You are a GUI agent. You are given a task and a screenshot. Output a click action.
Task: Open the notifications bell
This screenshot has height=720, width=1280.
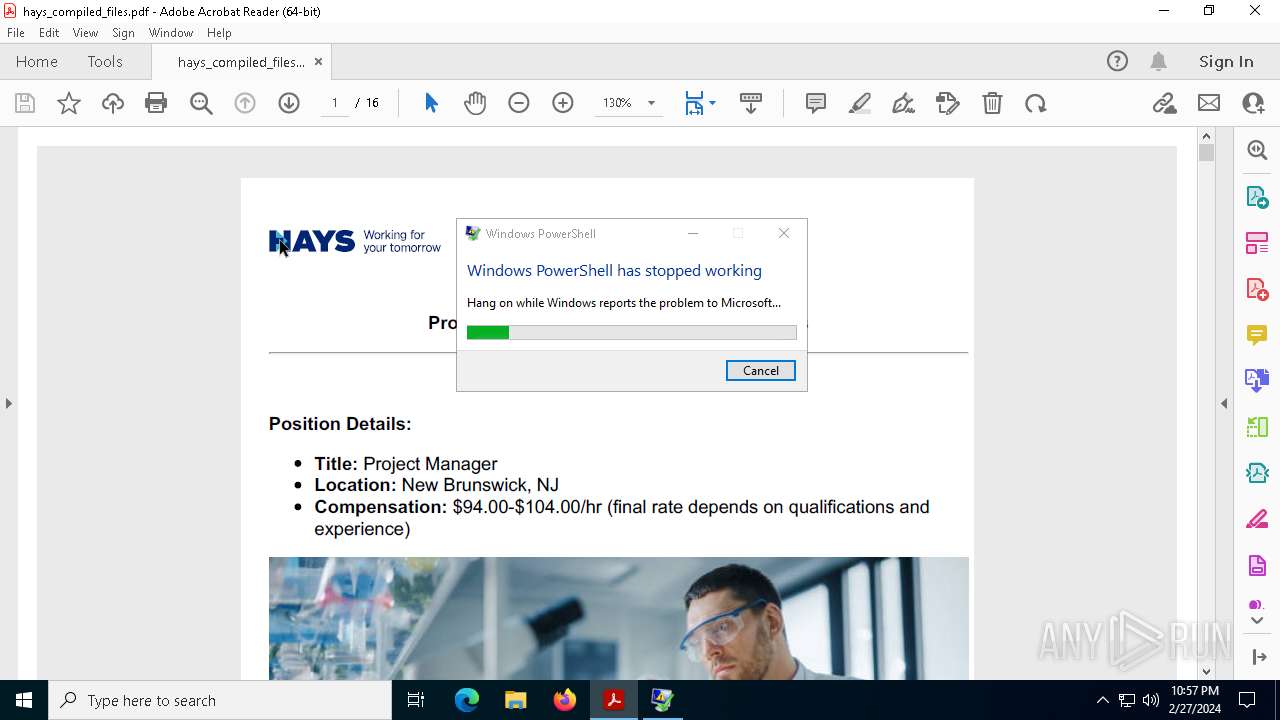1158,61
